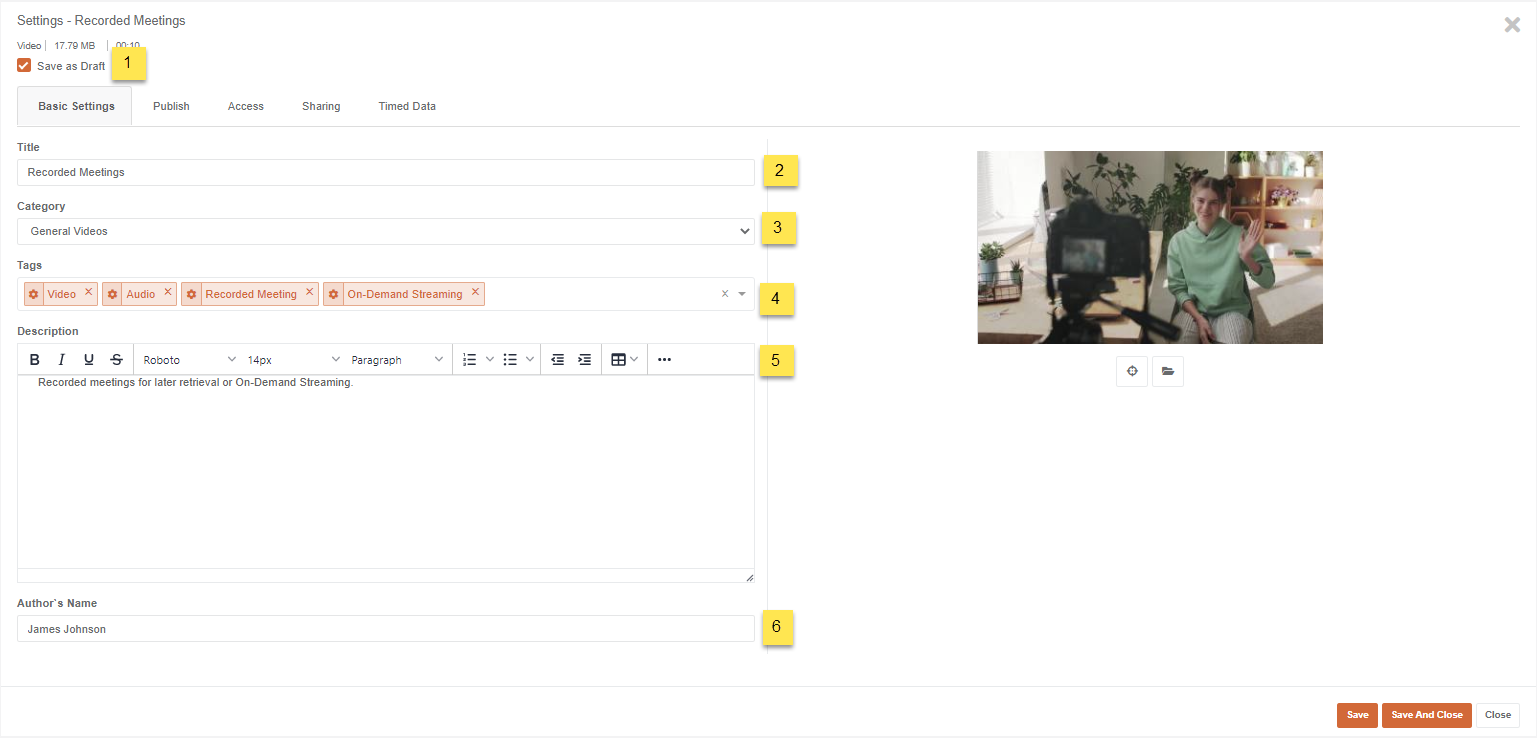Screen dimensions: 1537x738
Task: Click the Save And Close button
Action: (x=1427, y=715)
